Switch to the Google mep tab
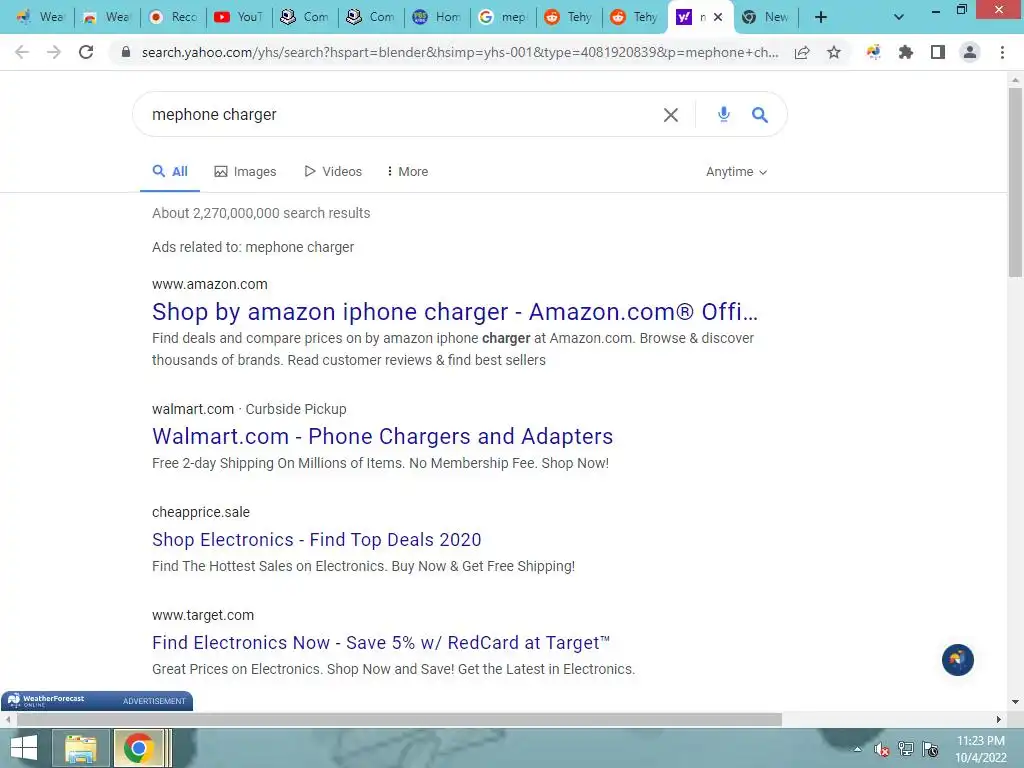This screenshot has height=768, width=1024. [x=502, y=17]
